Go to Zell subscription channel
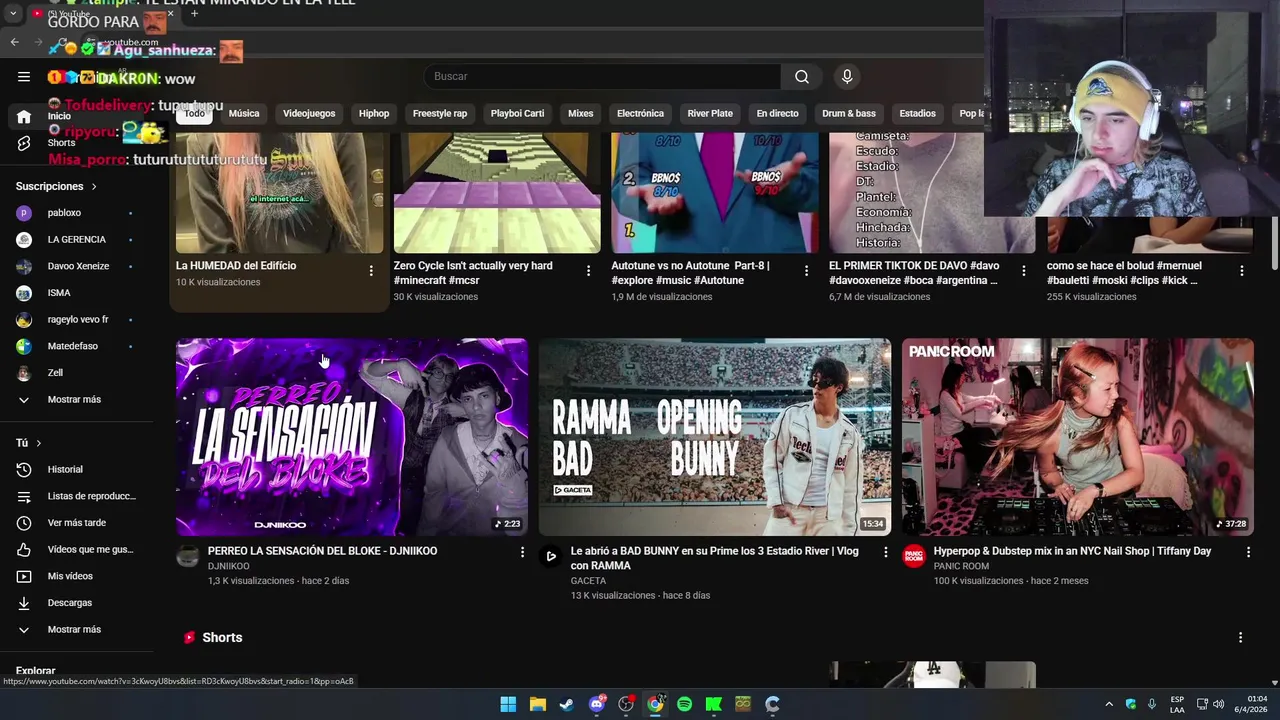Screen dimensions: 1280x720 [77, 373]
